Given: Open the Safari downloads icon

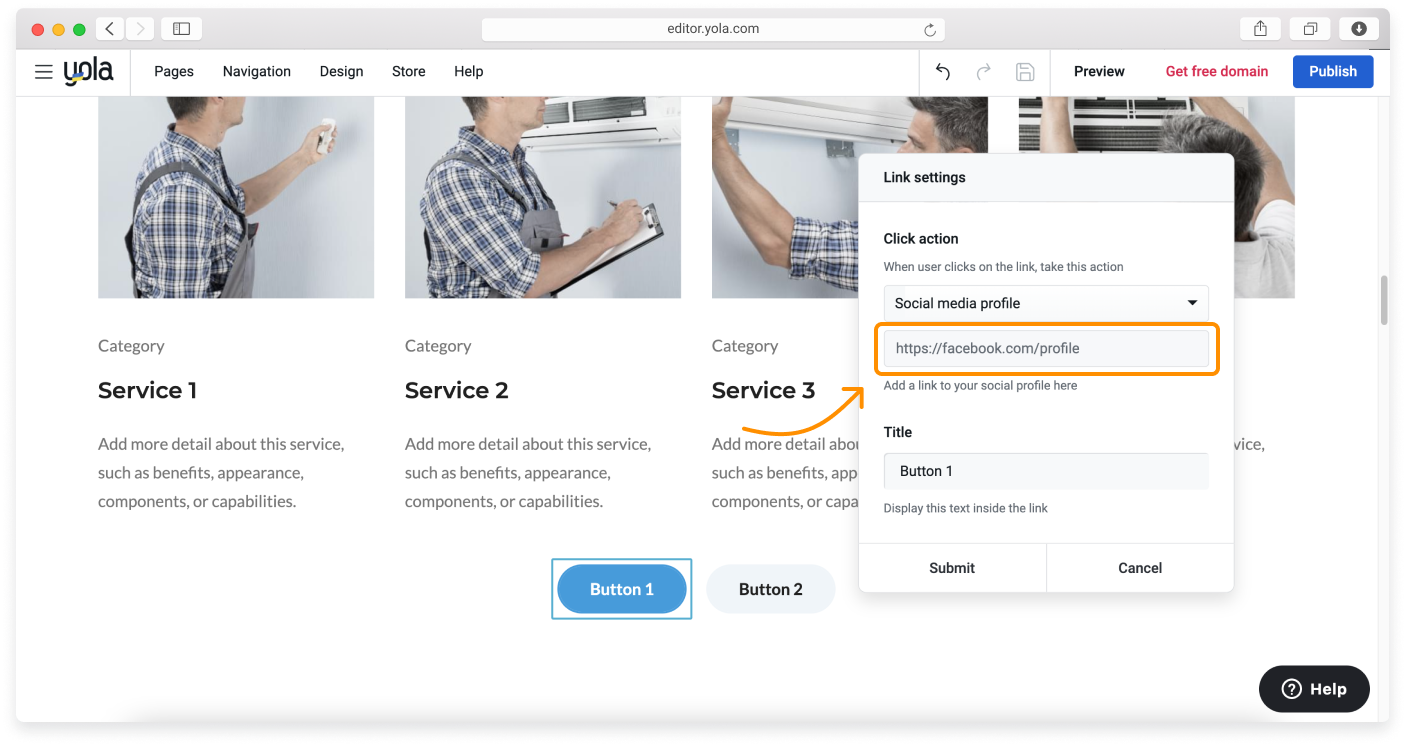Looking at the screenshot, I should pyautogui.click(x=1359, y=29).
